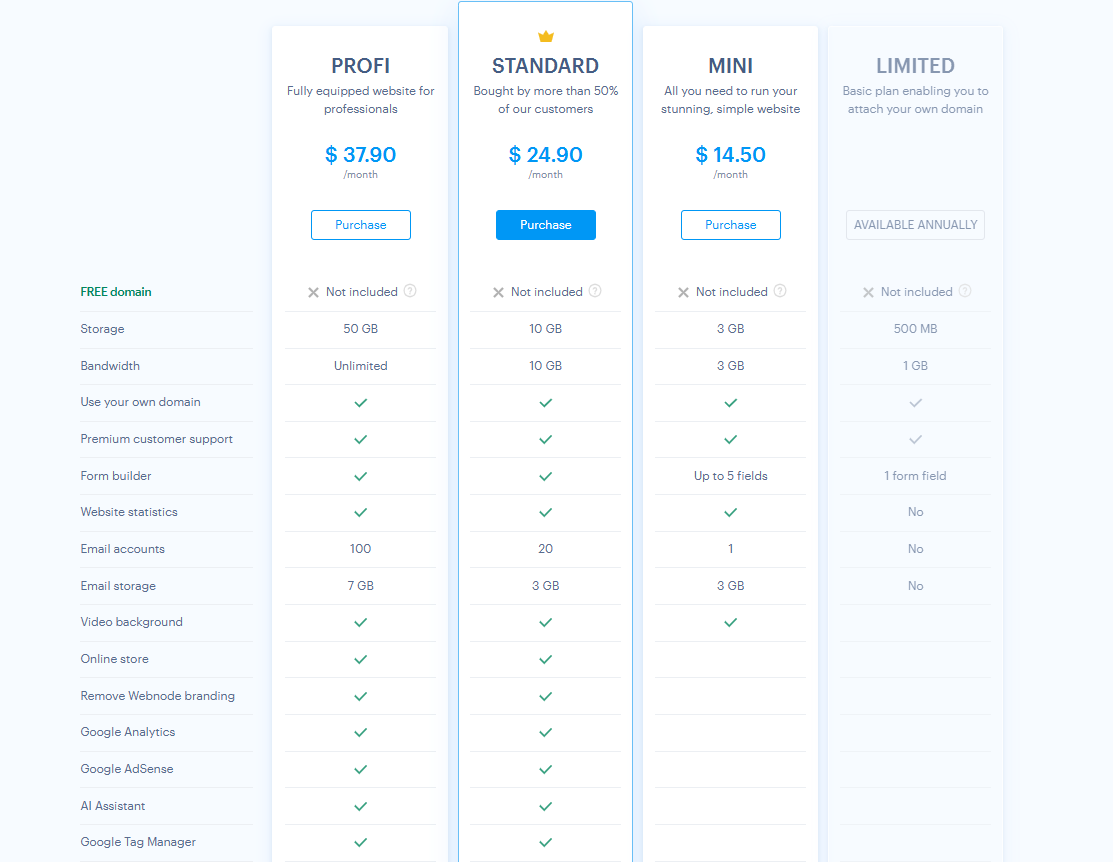Click MINI checkmark for Video background
This screenshot has height=862, width=1113.
click(x=730, y=623)
